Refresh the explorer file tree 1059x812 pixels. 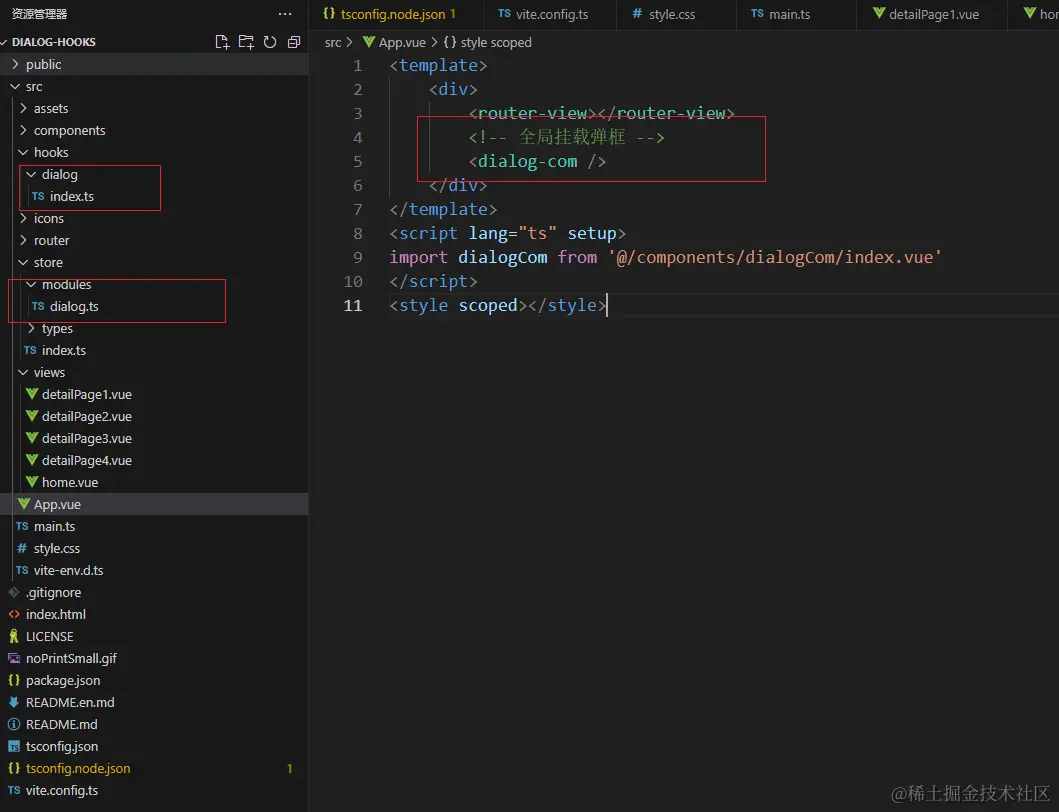[x=270, y=42]
